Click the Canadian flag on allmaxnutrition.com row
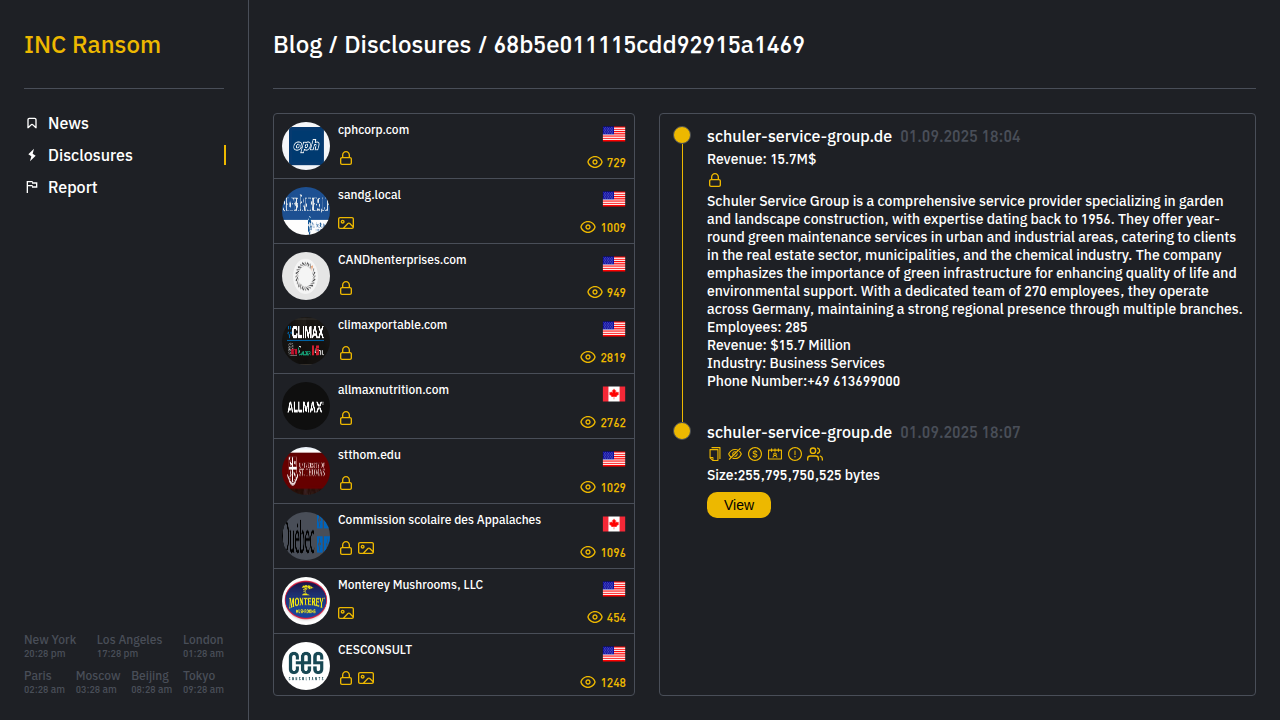This screenshot has width=1280, height=720. coord(614,394)
